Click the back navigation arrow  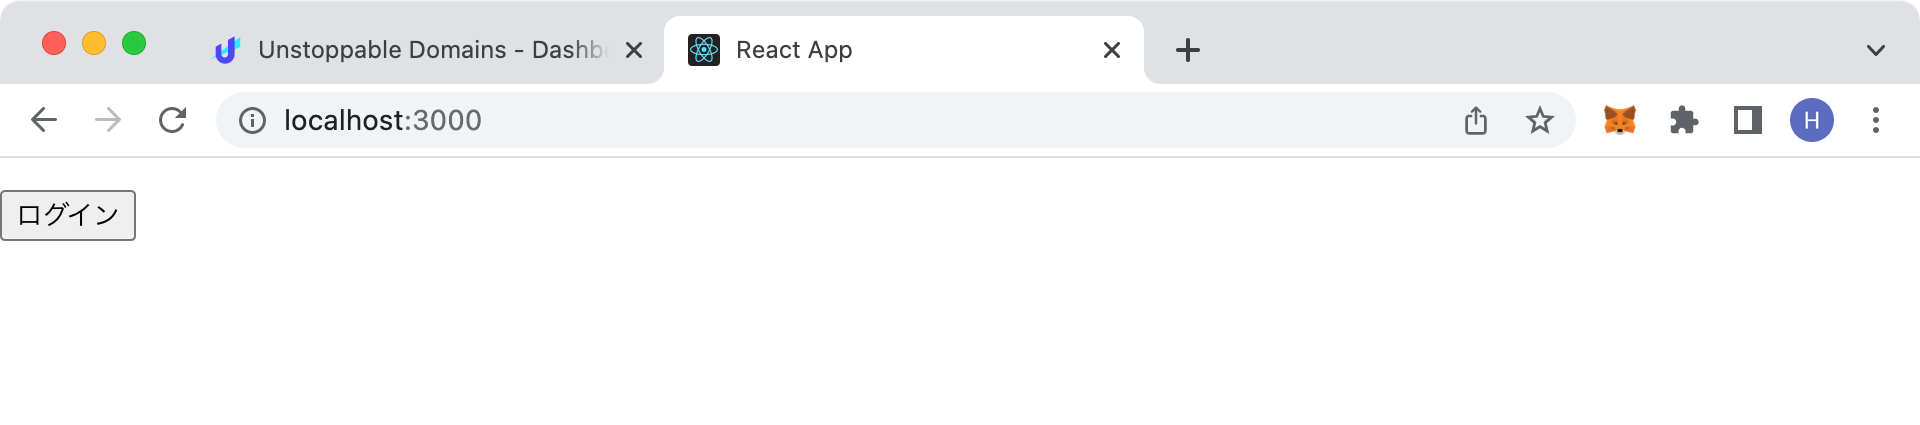point(44,120)
